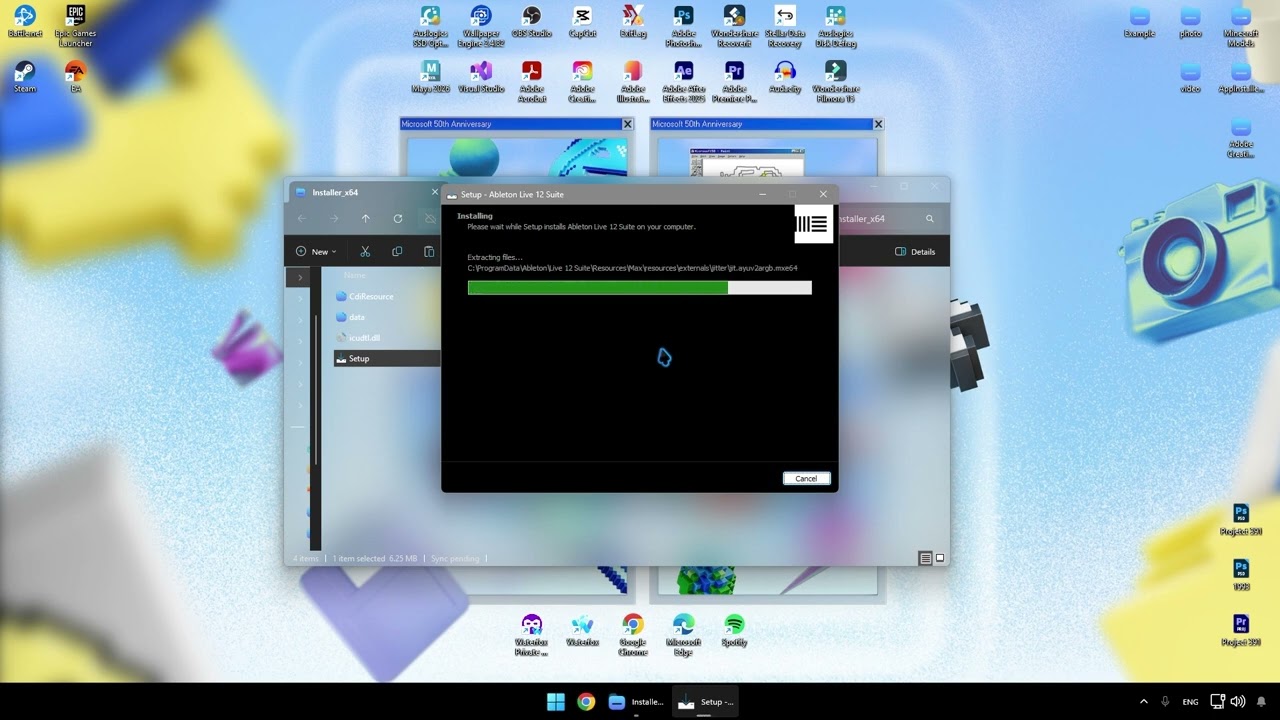
Task: Open the Steam desktop shortcut
Action: pyautogui.click(x=25, y=77)
